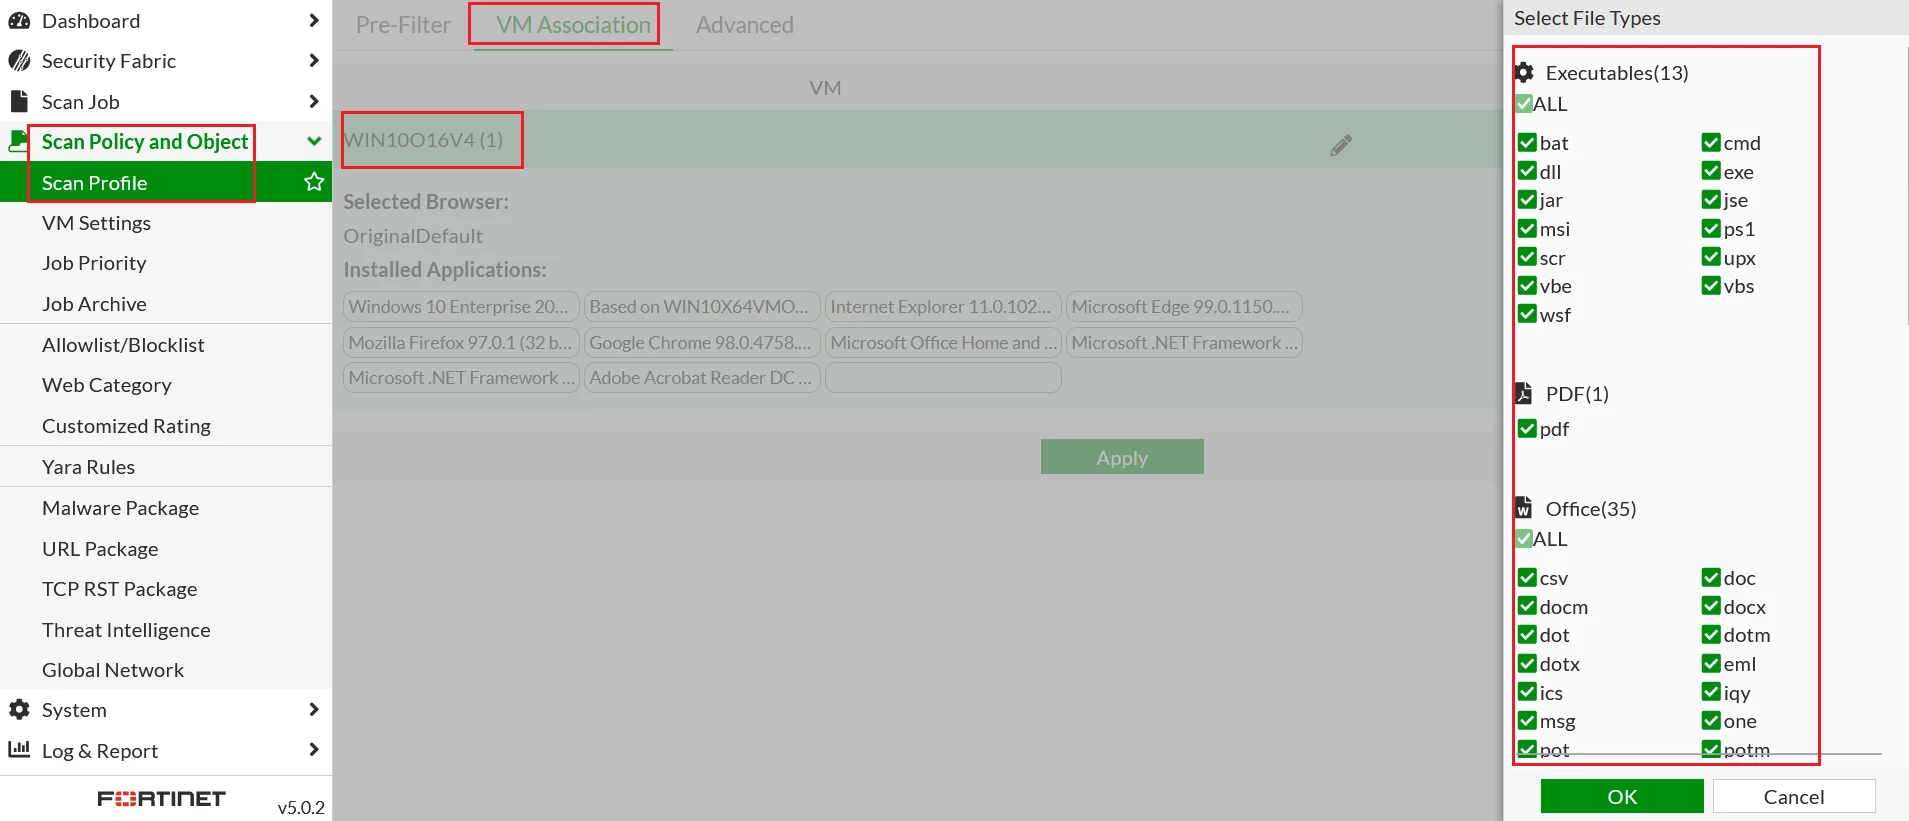Click Mozilla Firefox 97.0.1 application tag

[461, 343]
